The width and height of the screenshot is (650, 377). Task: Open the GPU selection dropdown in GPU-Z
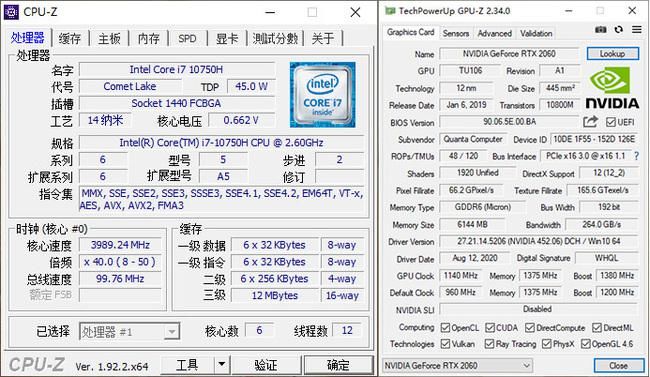click(x=457, y=365)
